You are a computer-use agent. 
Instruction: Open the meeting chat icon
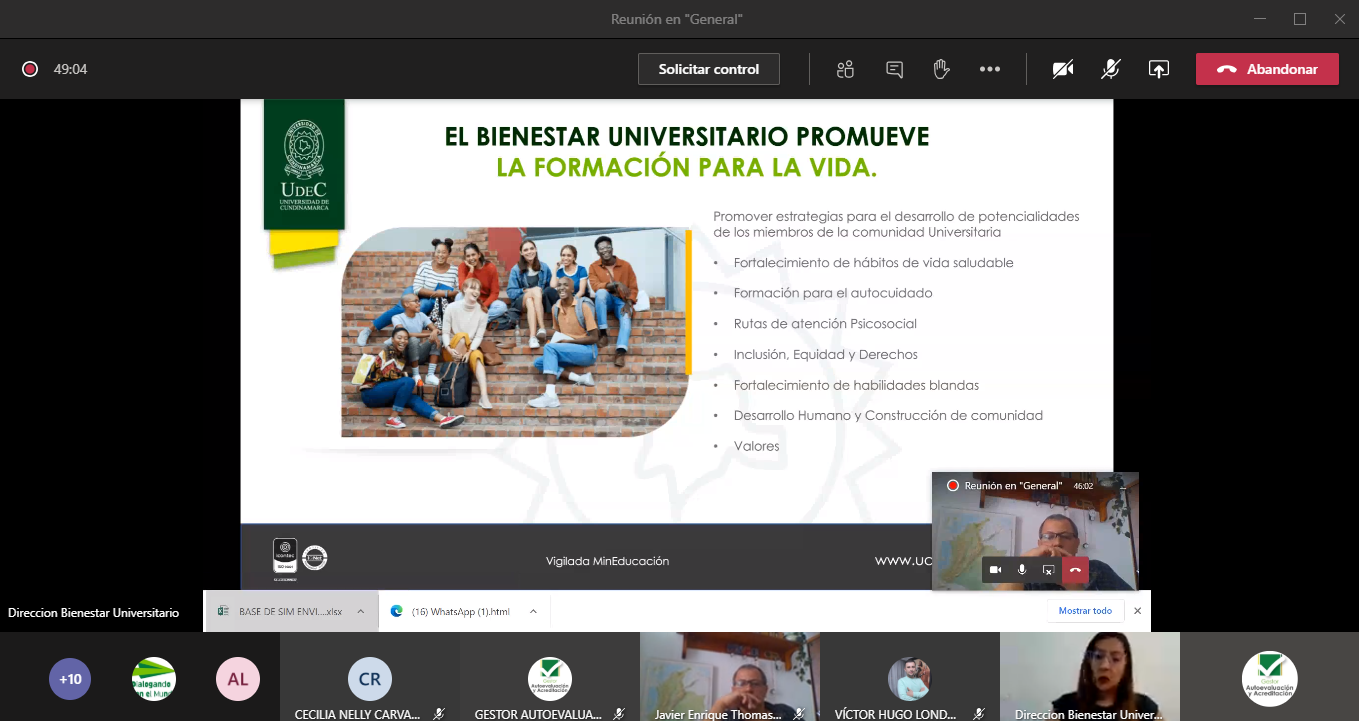coord(895,69)
